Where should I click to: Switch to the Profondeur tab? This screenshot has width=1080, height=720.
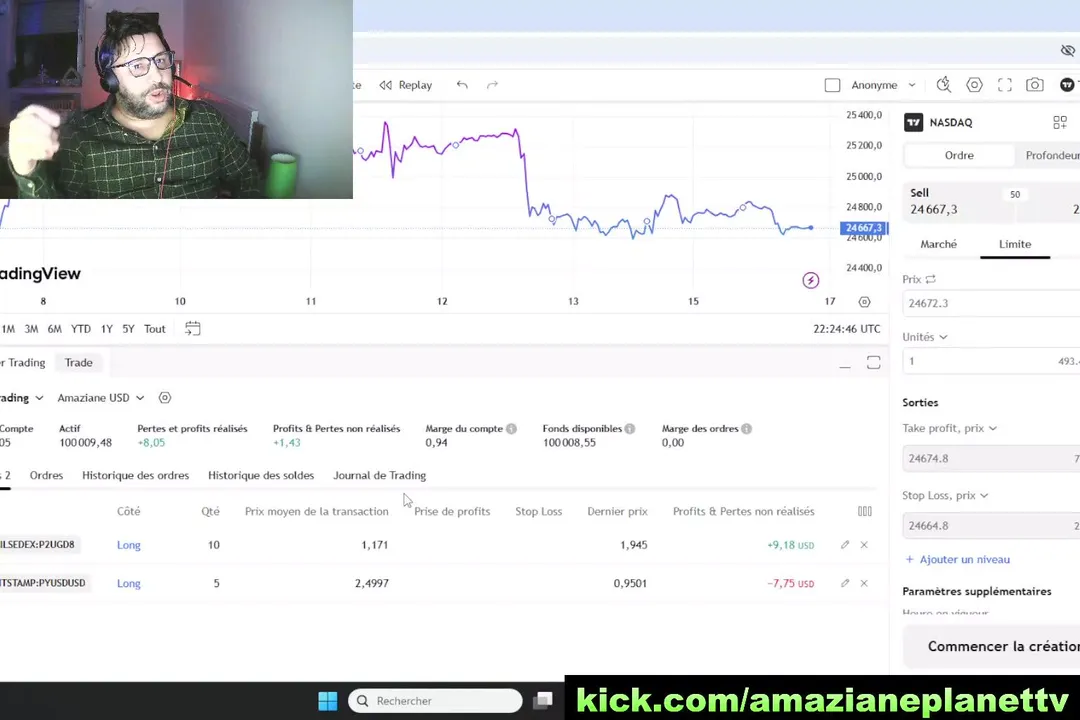1052,156
